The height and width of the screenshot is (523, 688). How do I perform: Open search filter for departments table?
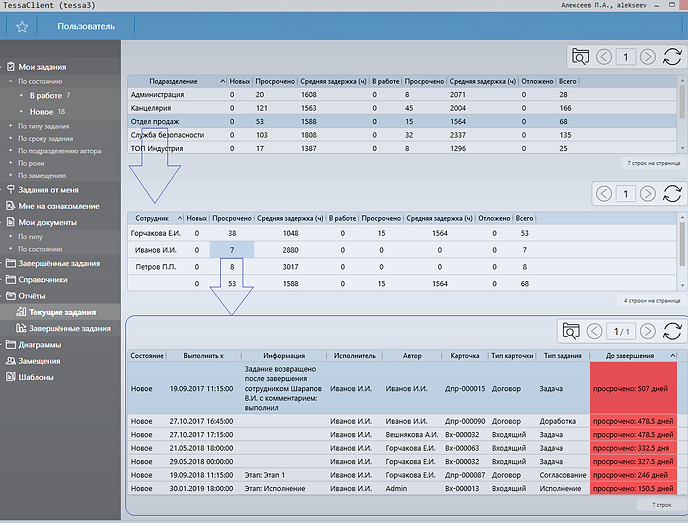[580, 57]
